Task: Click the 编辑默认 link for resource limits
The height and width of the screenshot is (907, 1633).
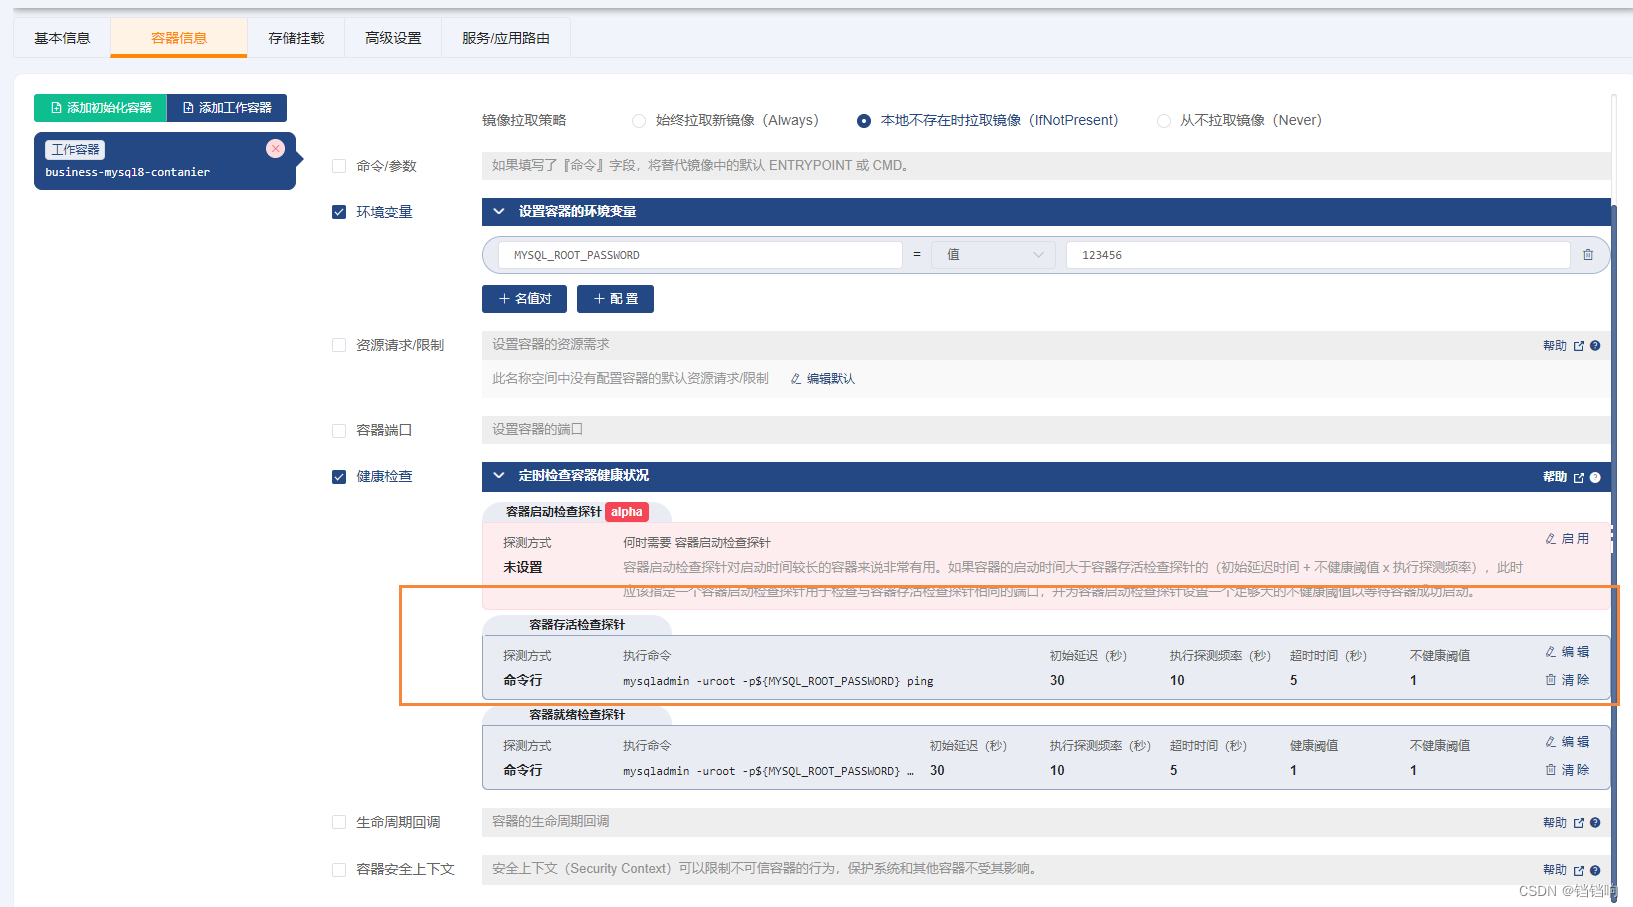Action: coord(823,379)
